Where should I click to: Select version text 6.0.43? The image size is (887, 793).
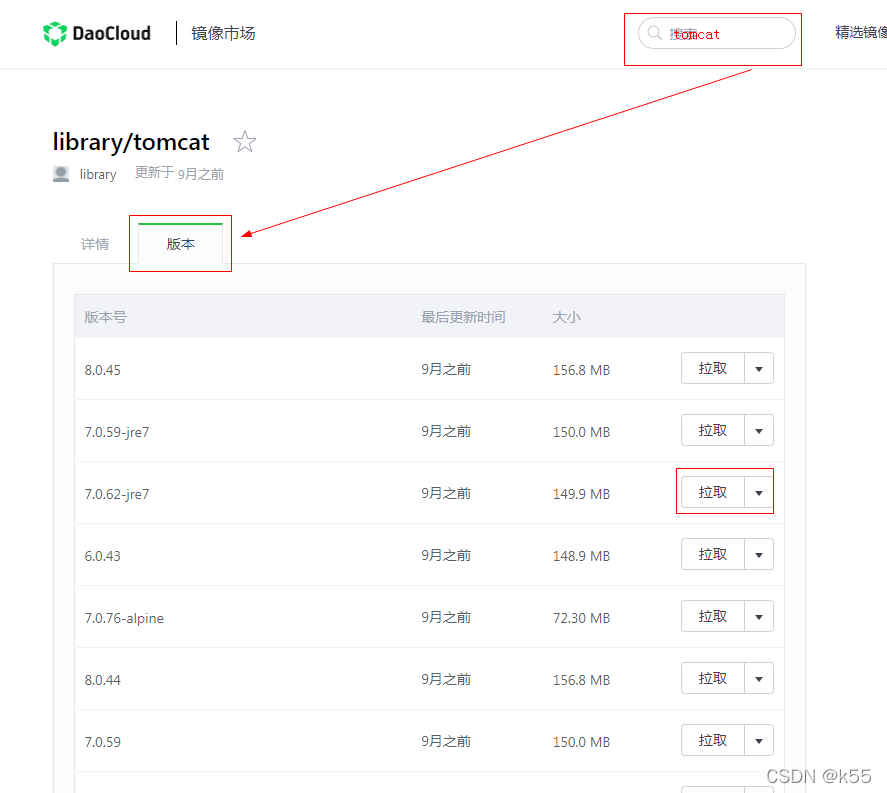(102, 556)
